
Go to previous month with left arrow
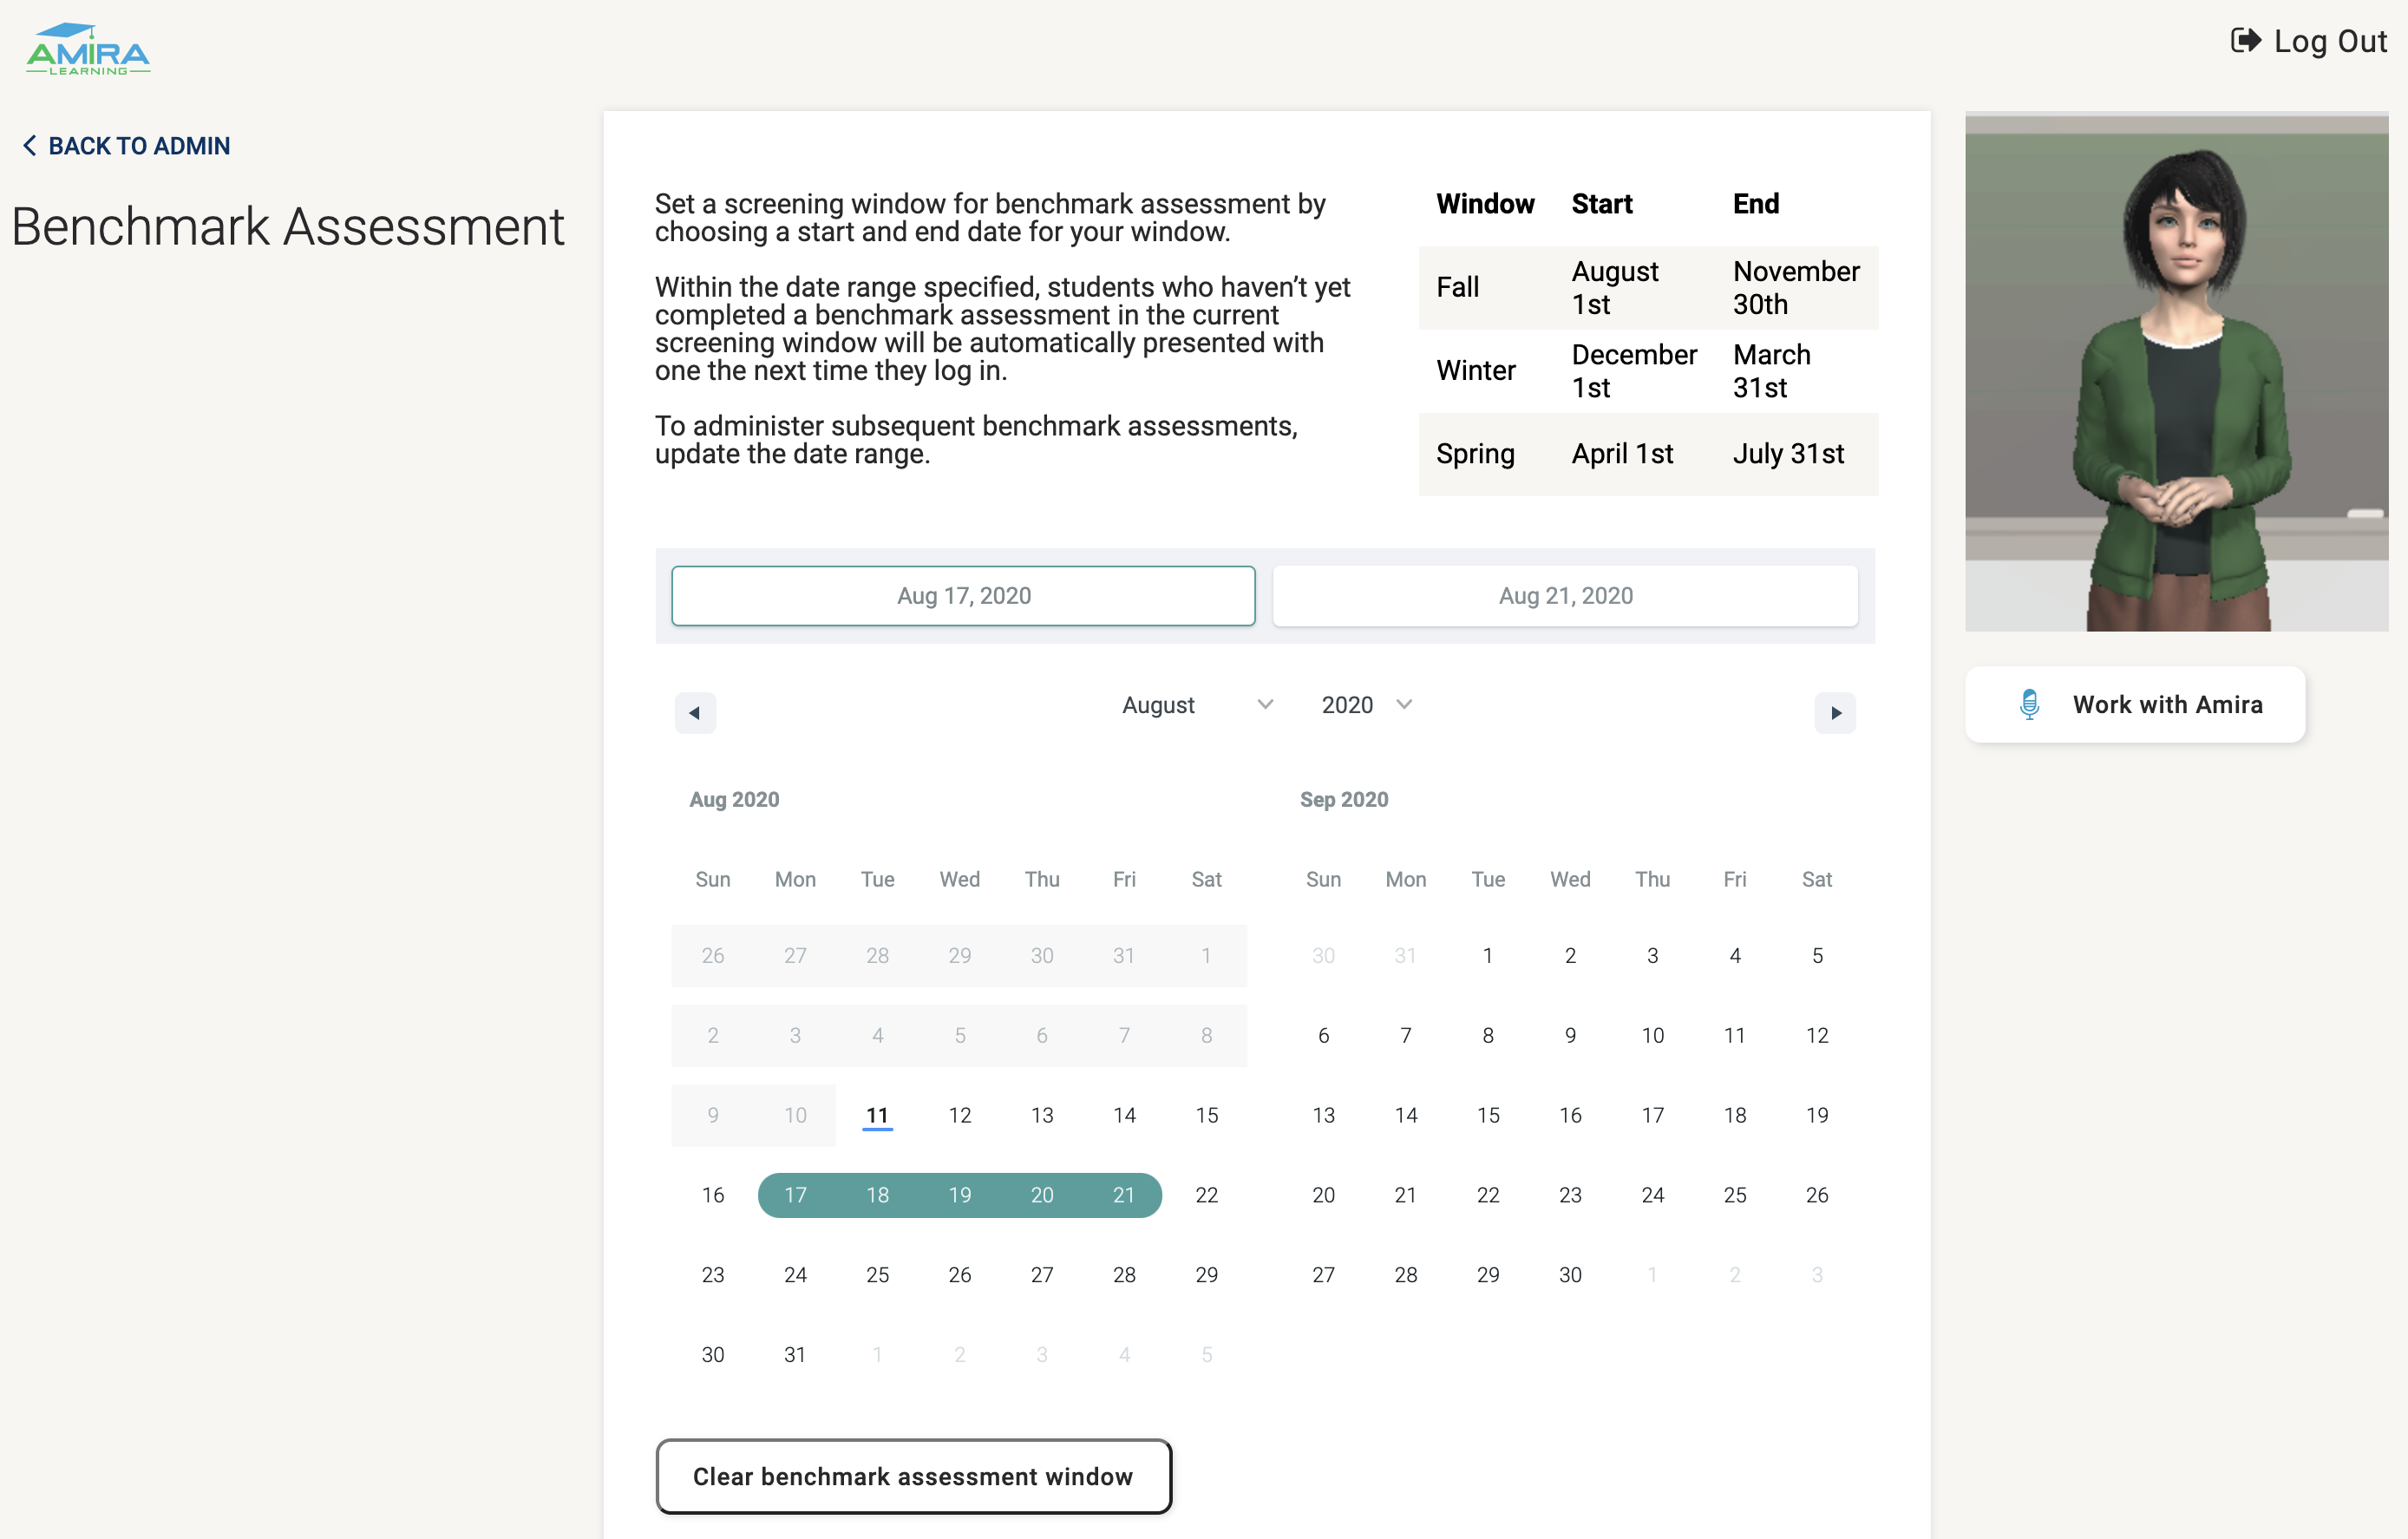pos(695,713)
